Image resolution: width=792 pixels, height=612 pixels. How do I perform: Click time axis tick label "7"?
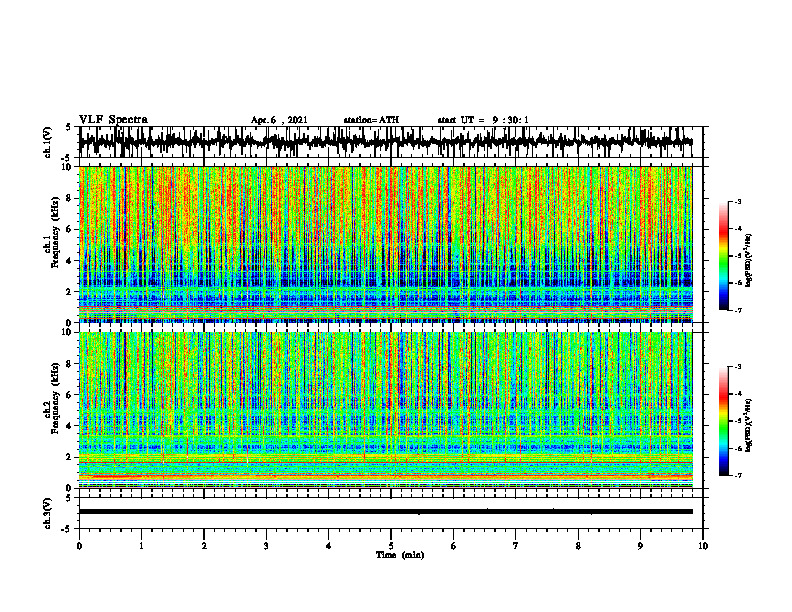click(x=516, y=546)
